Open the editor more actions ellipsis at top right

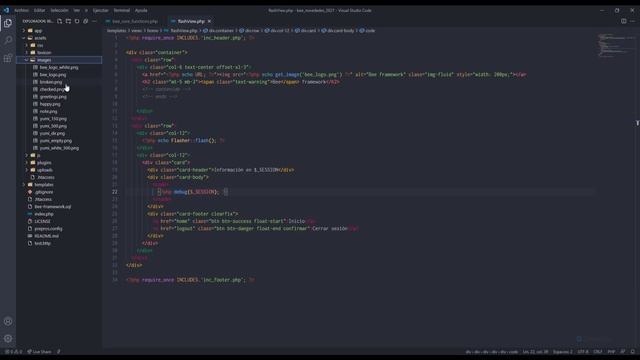[x=632, y=21]
